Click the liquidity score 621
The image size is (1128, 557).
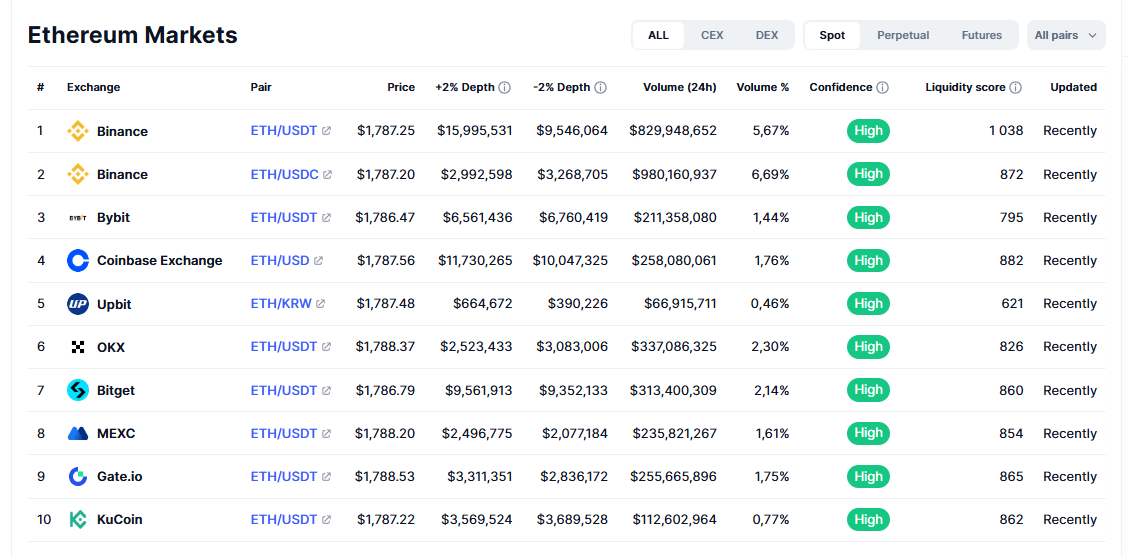(1012, 304)
